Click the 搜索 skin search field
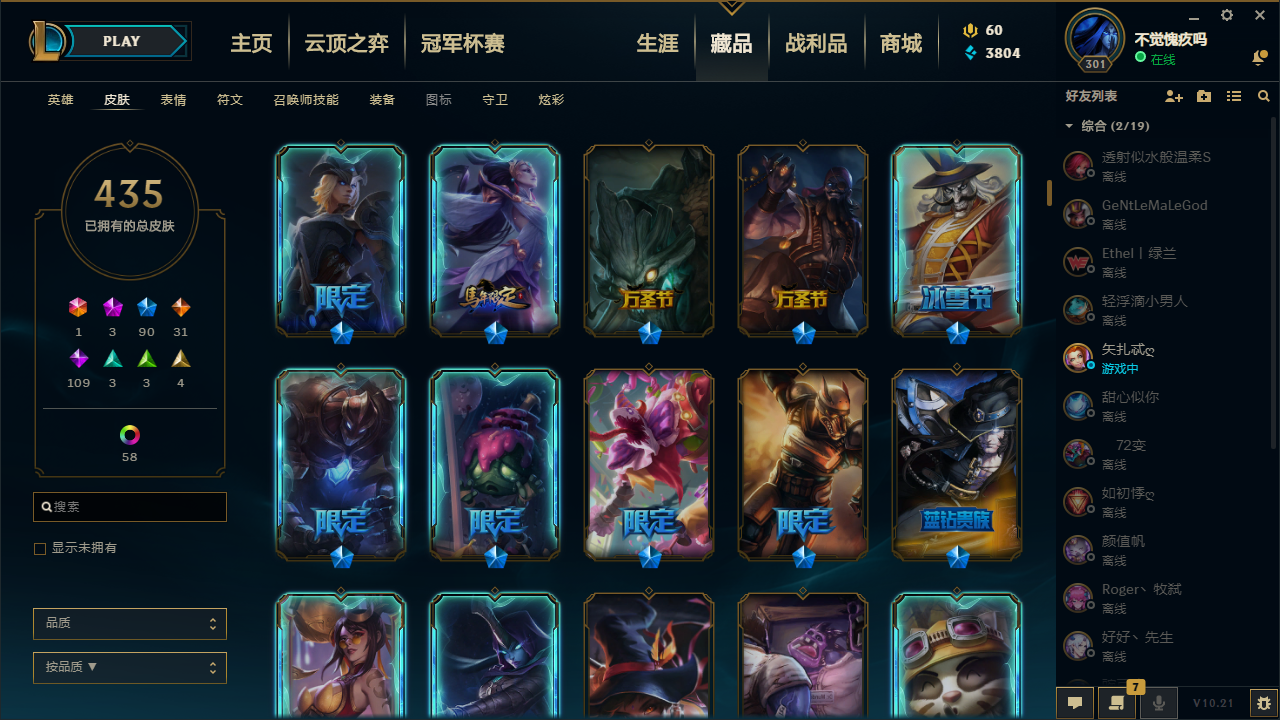This screenshot has height=720, width=1280. (130, 507)
